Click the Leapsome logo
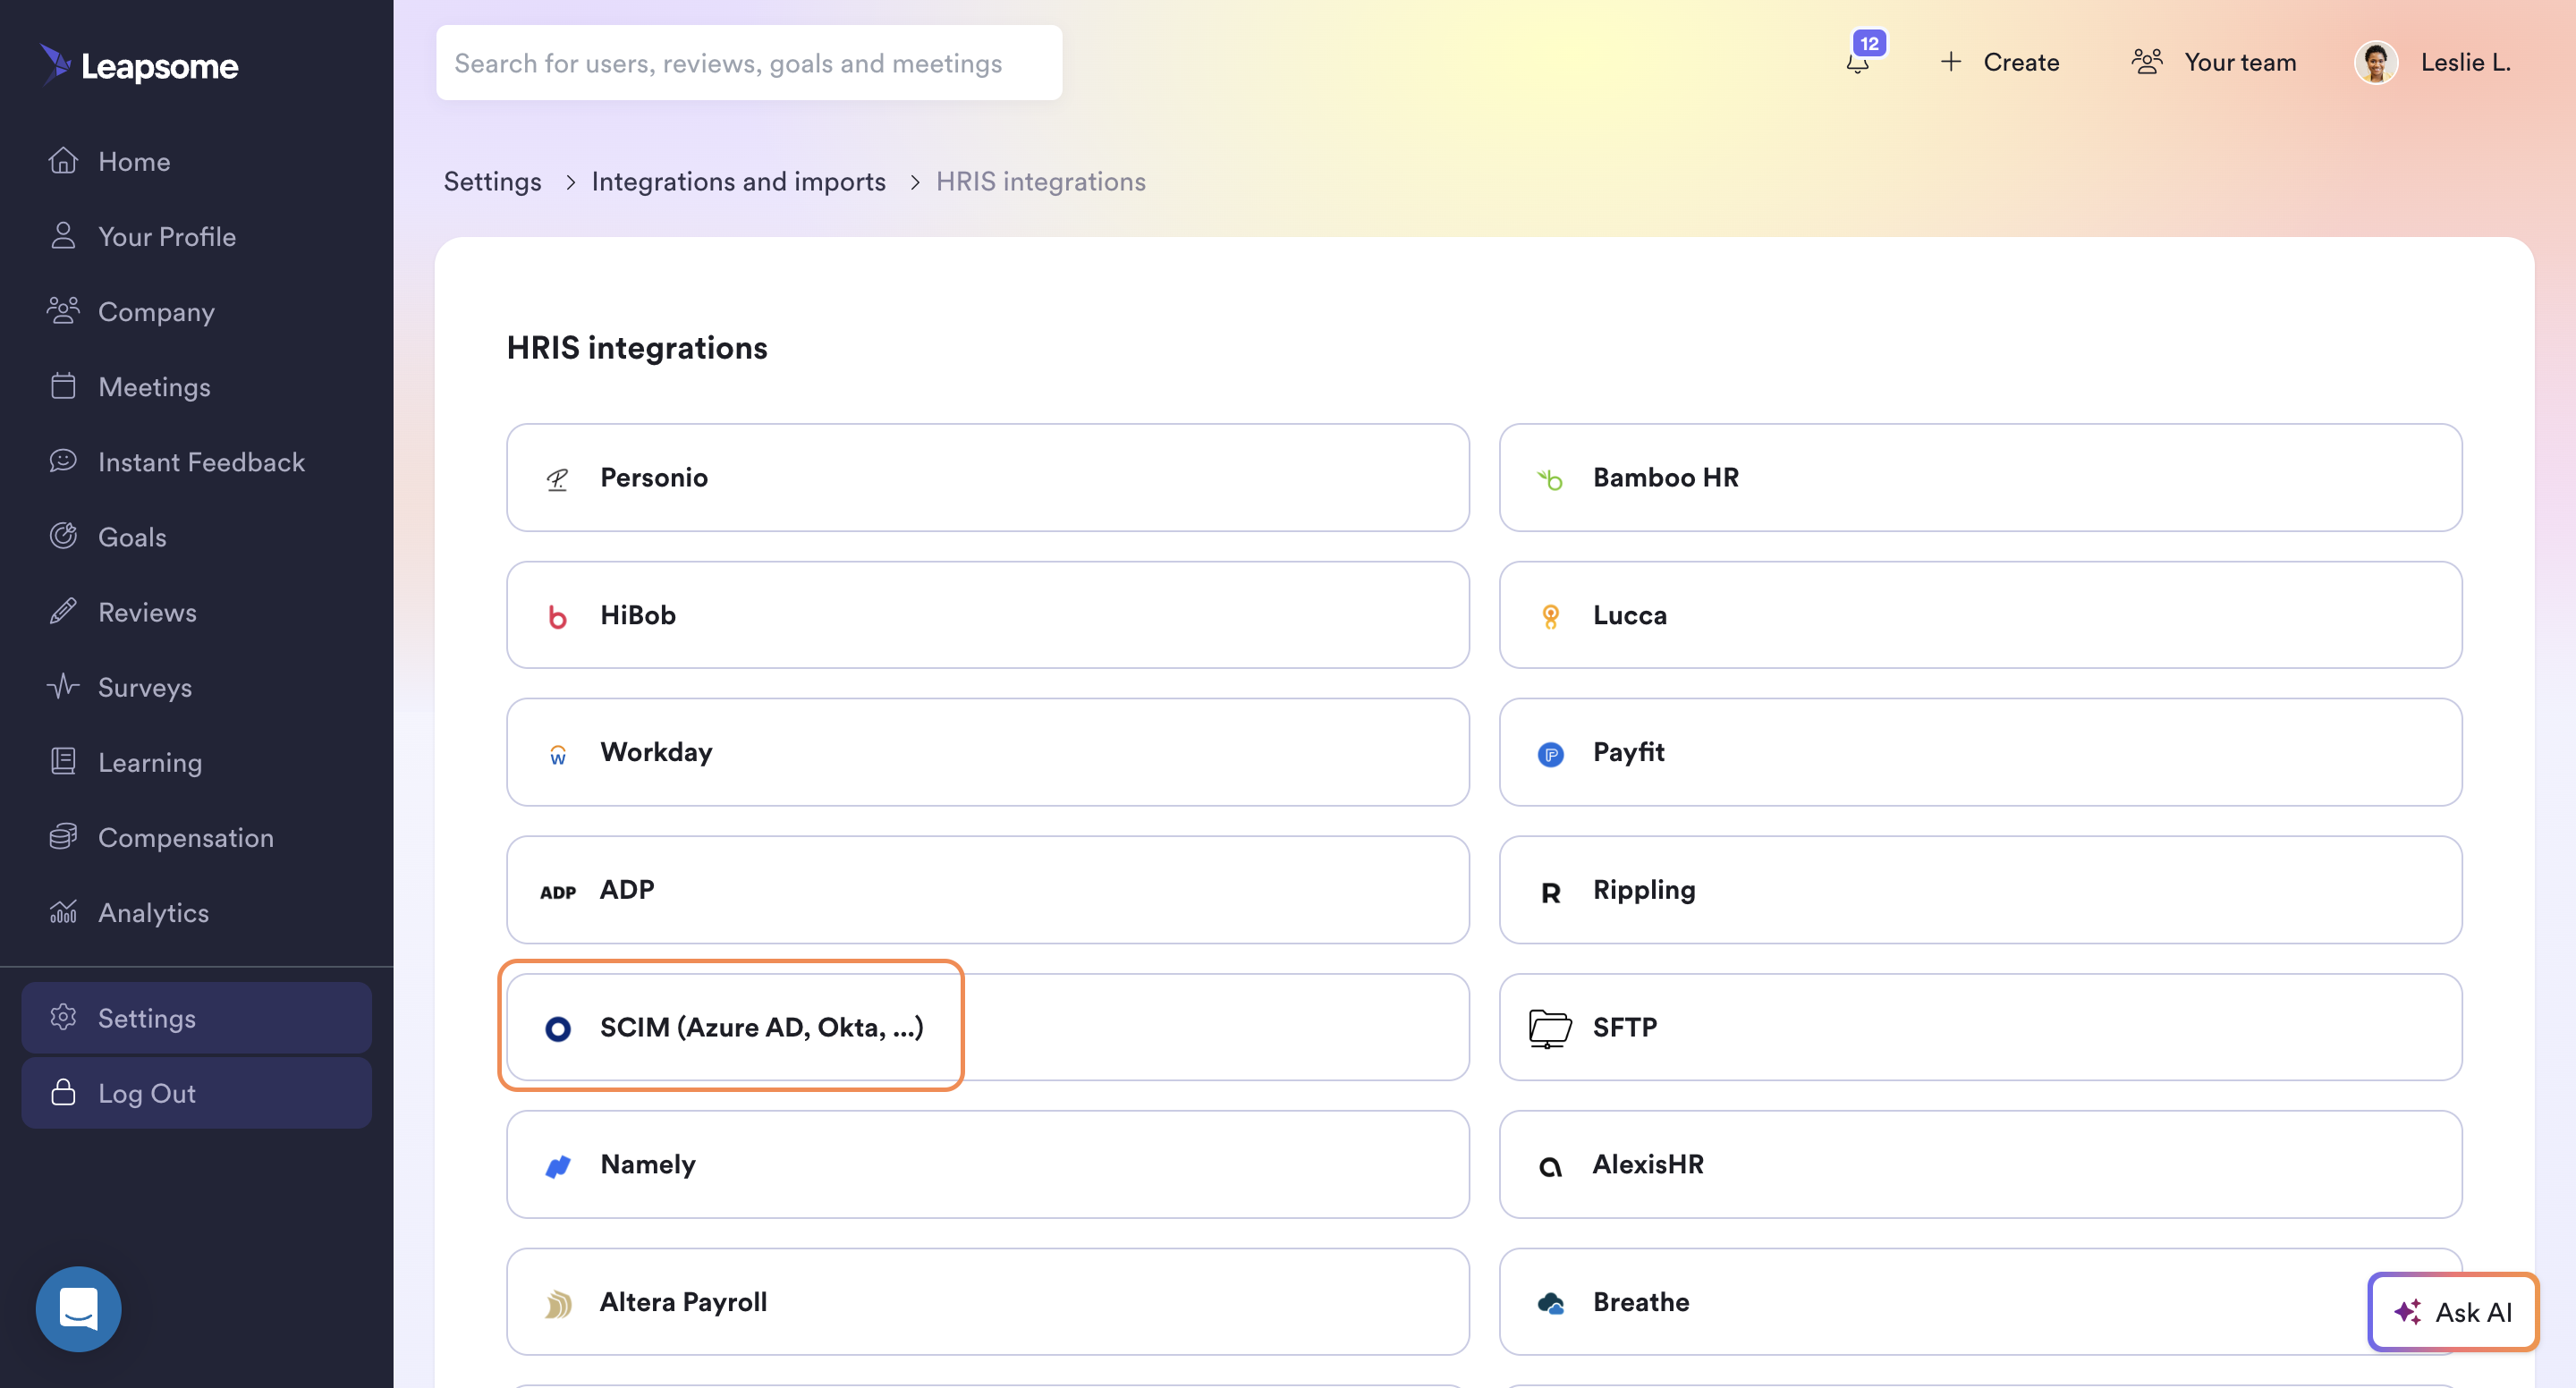This screenshot has height=1388, width=2576. coord(139,65)
